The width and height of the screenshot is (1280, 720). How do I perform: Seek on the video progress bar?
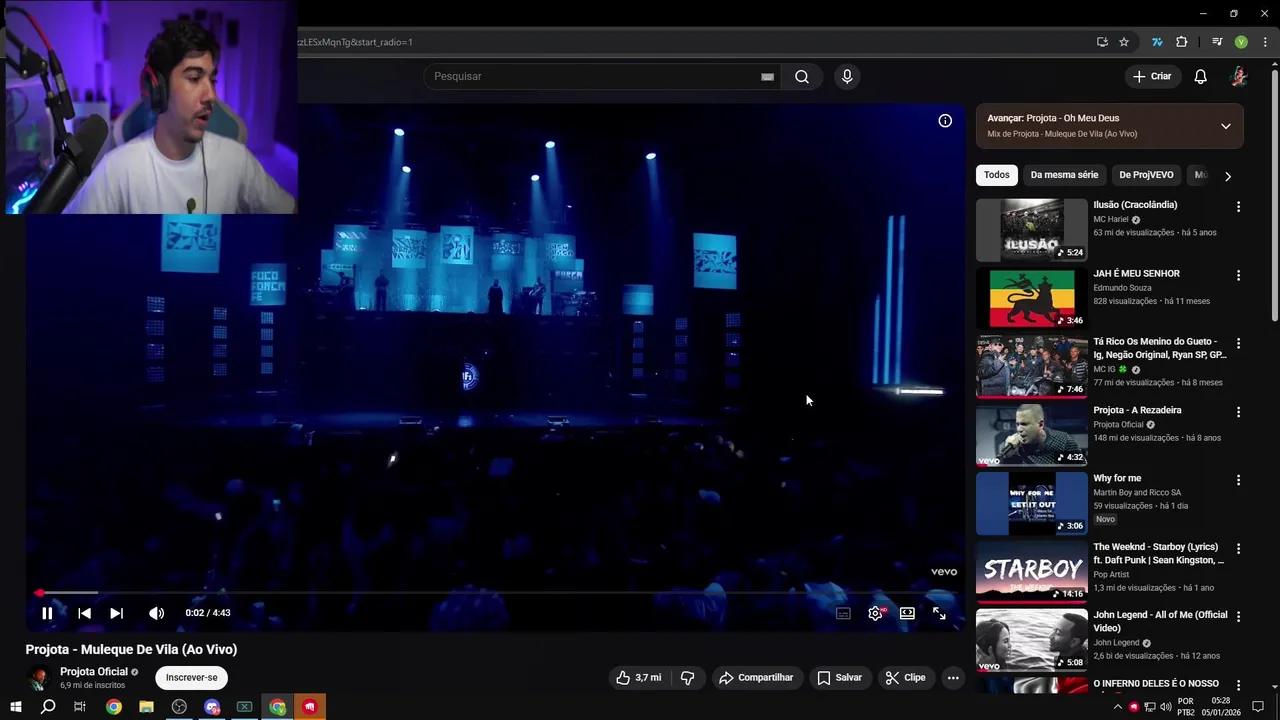(x=495, y=593)
